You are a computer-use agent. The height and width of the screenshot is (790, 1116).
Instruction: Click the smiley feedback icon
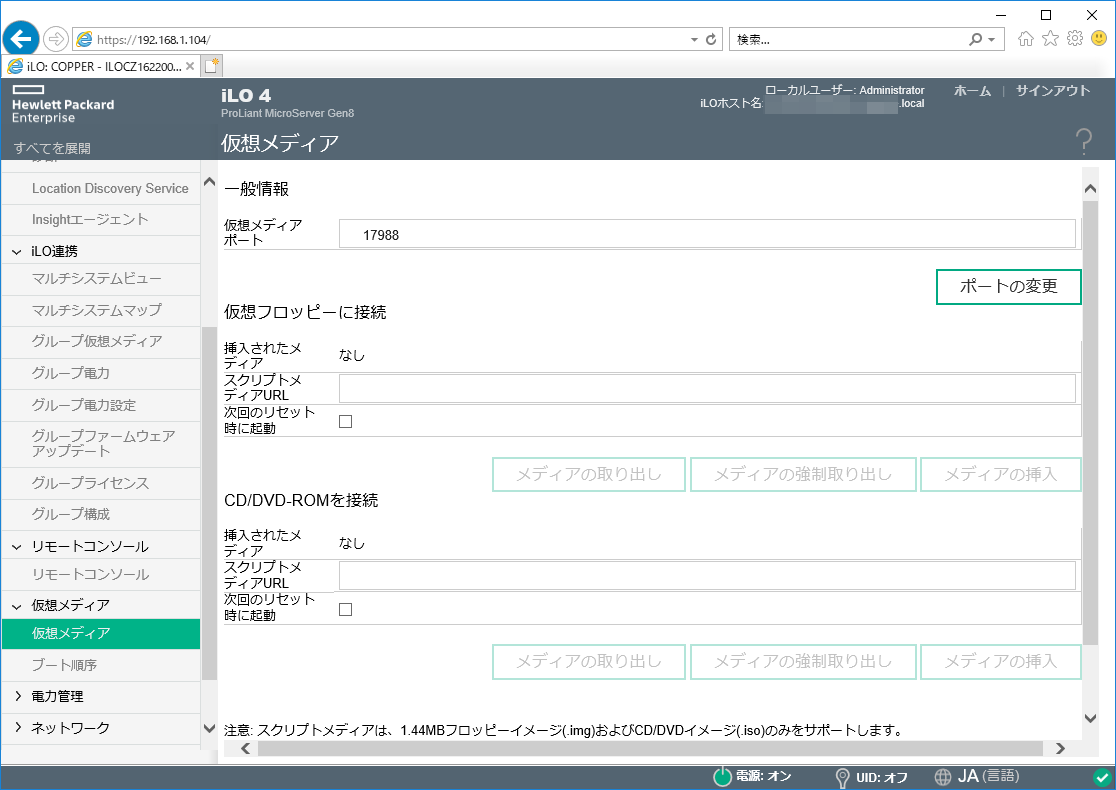(x=1100, y=38)
